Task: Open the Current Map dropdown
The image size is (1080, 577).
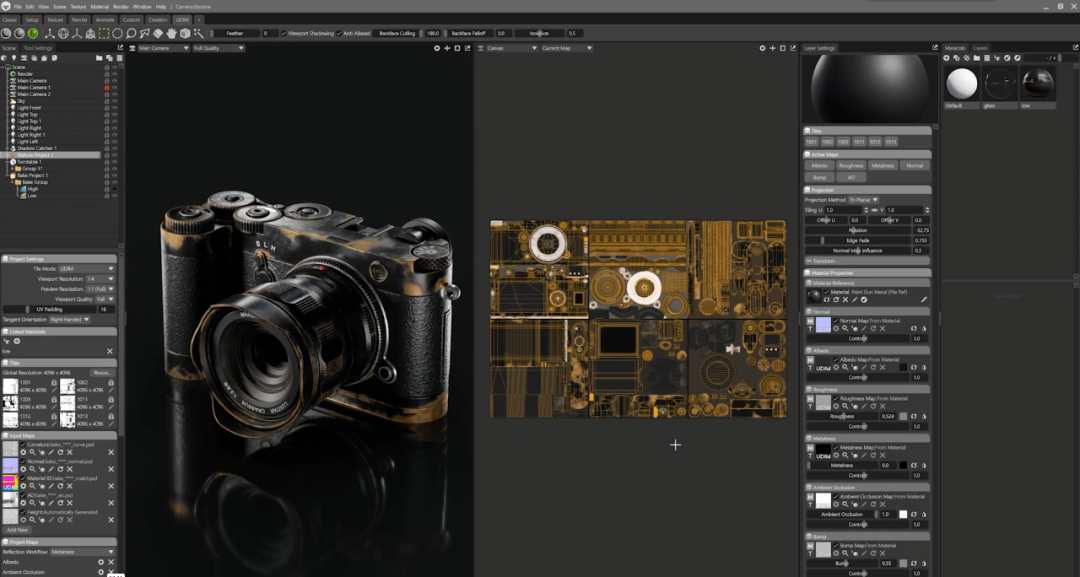Action: [x=567, y=48]
